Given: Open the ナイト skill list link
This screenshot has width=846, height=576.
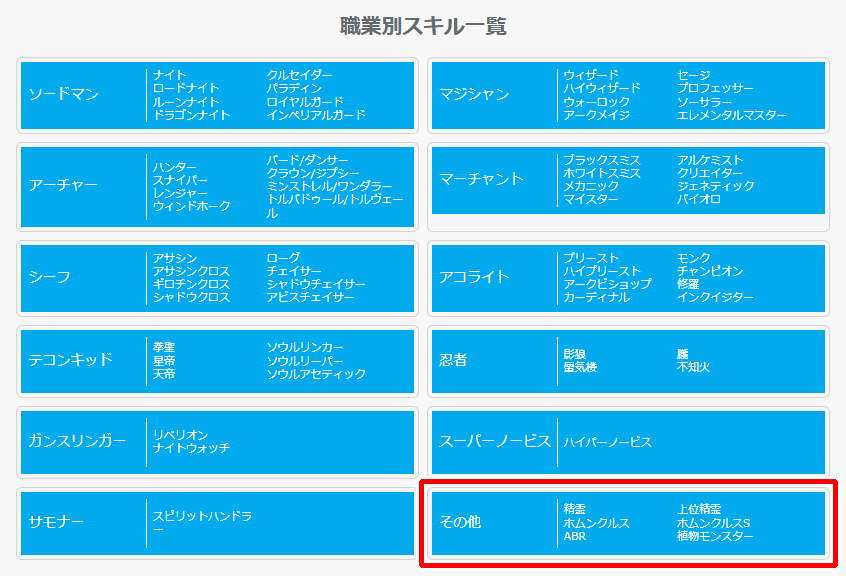Looking at the screenshot, I should click(172, 73).
